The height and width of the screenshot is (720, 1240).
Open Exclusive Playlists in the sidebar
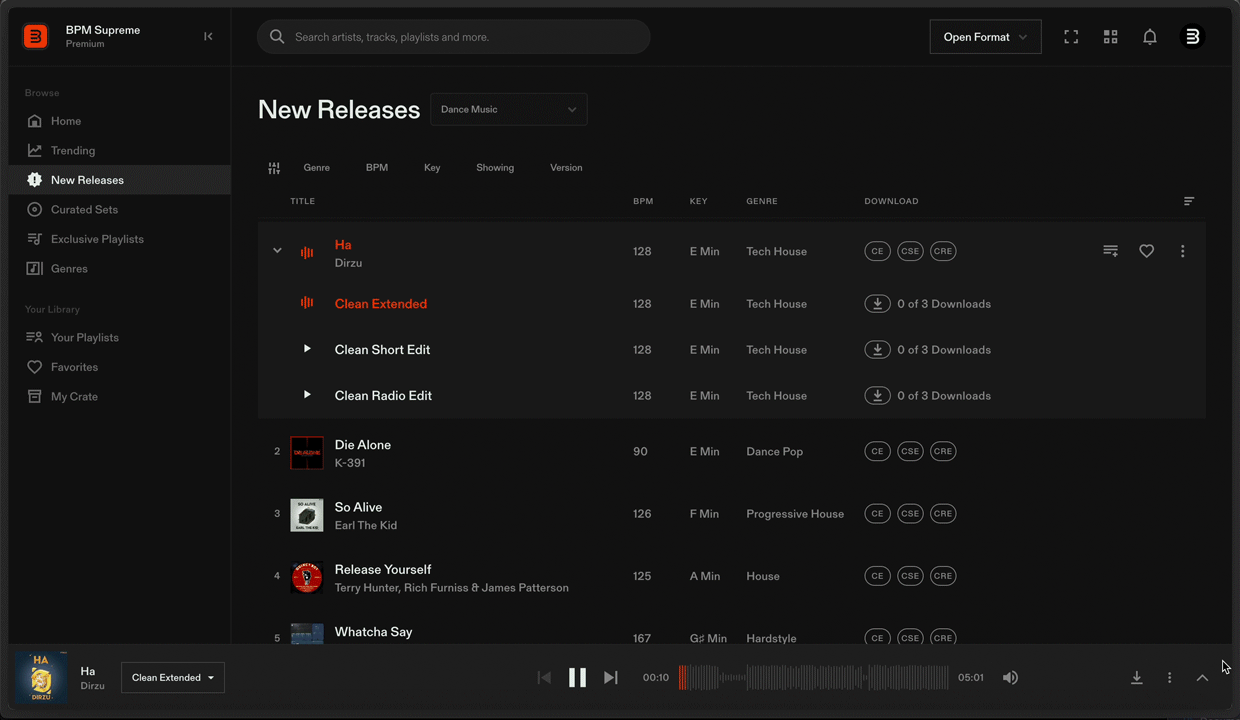[x=120, y=239]
